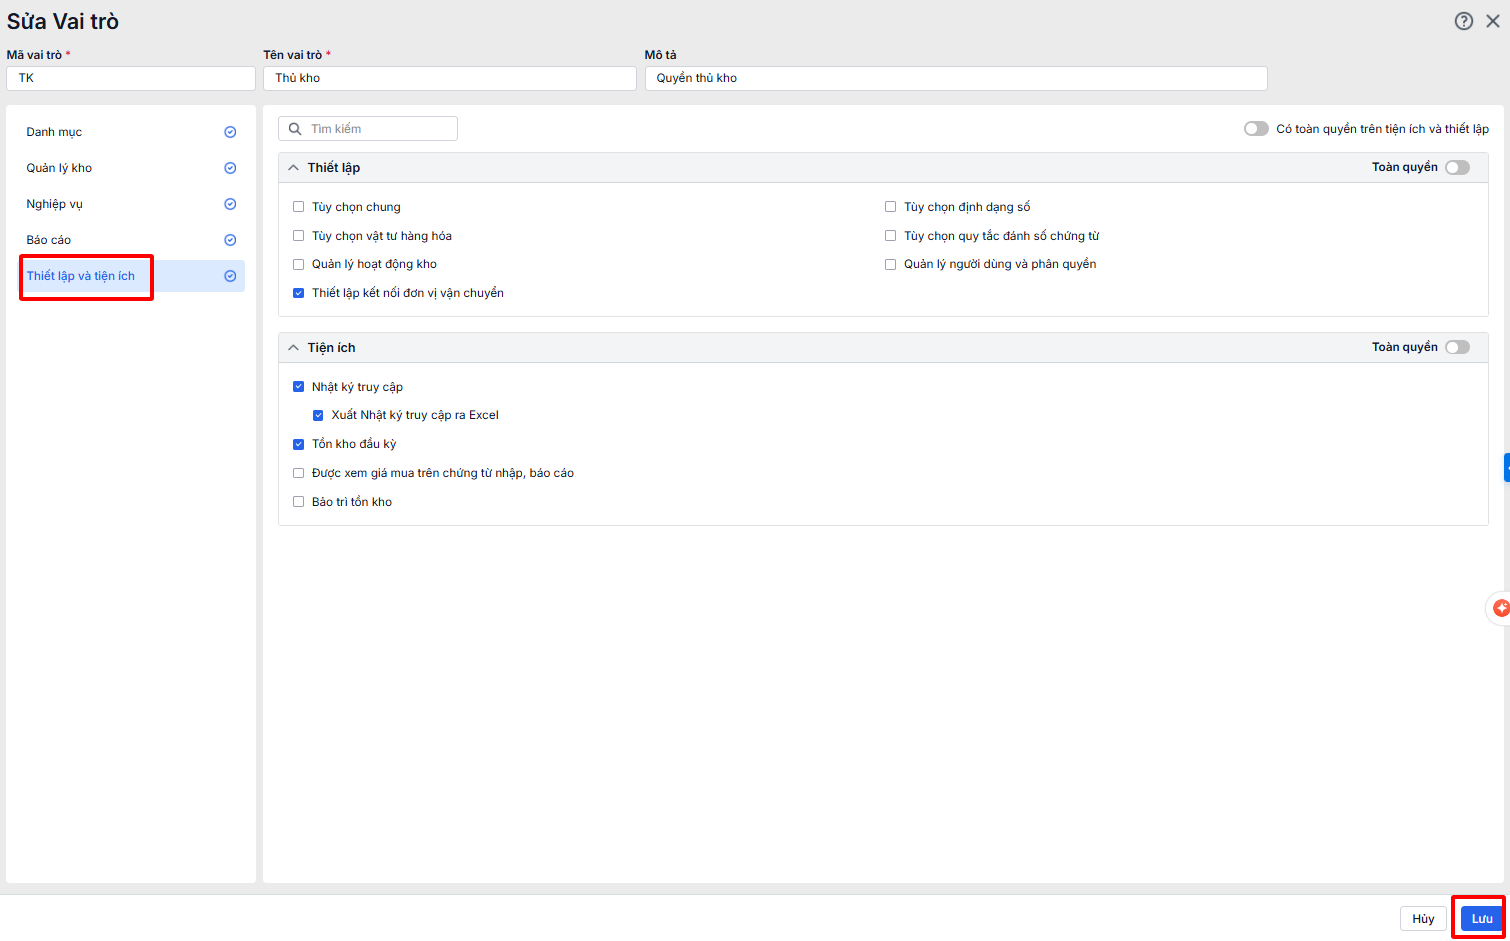The height and width of the screenshot is (941, 1510).
Task: Click the Hủy cancel button
Action: tap(1423, 919)
